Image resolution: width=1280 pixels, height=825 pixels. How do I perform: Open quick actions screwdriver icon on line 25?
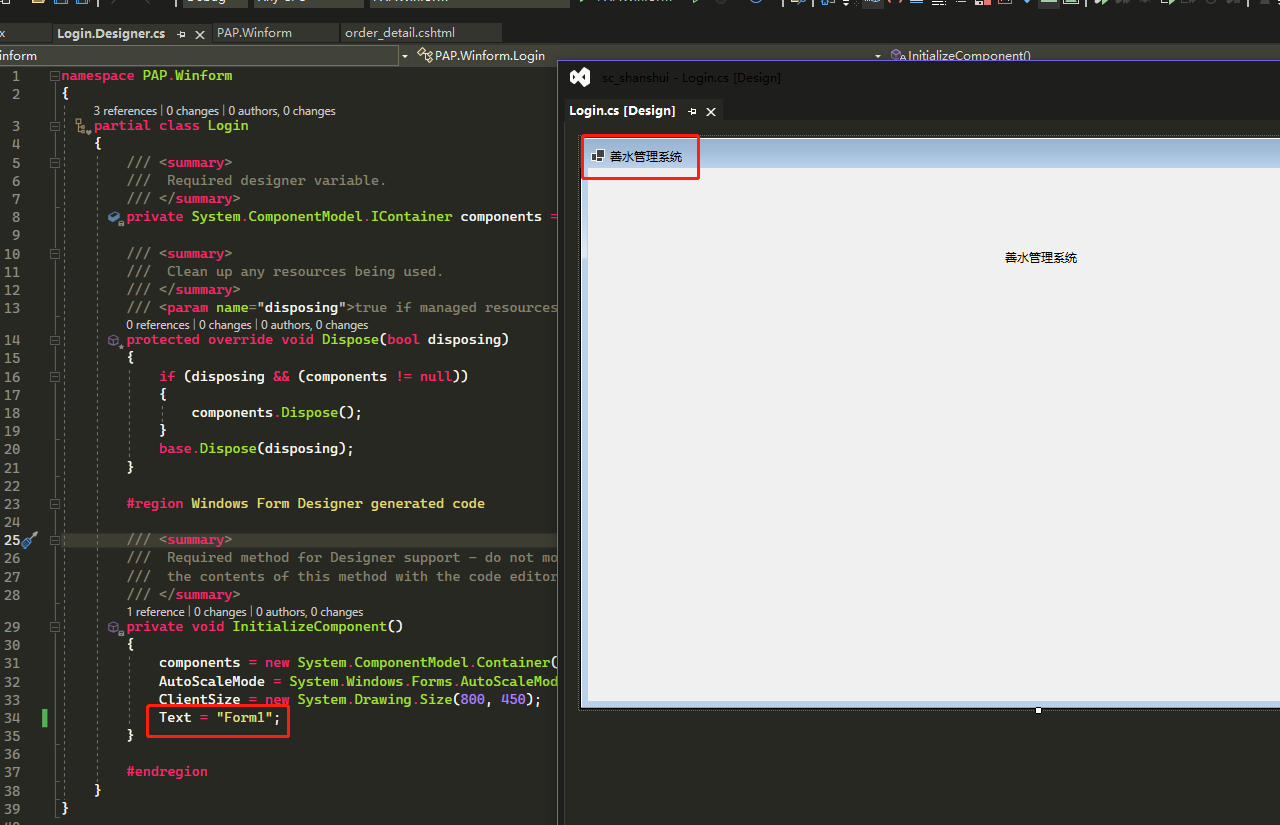pos(29,540)
